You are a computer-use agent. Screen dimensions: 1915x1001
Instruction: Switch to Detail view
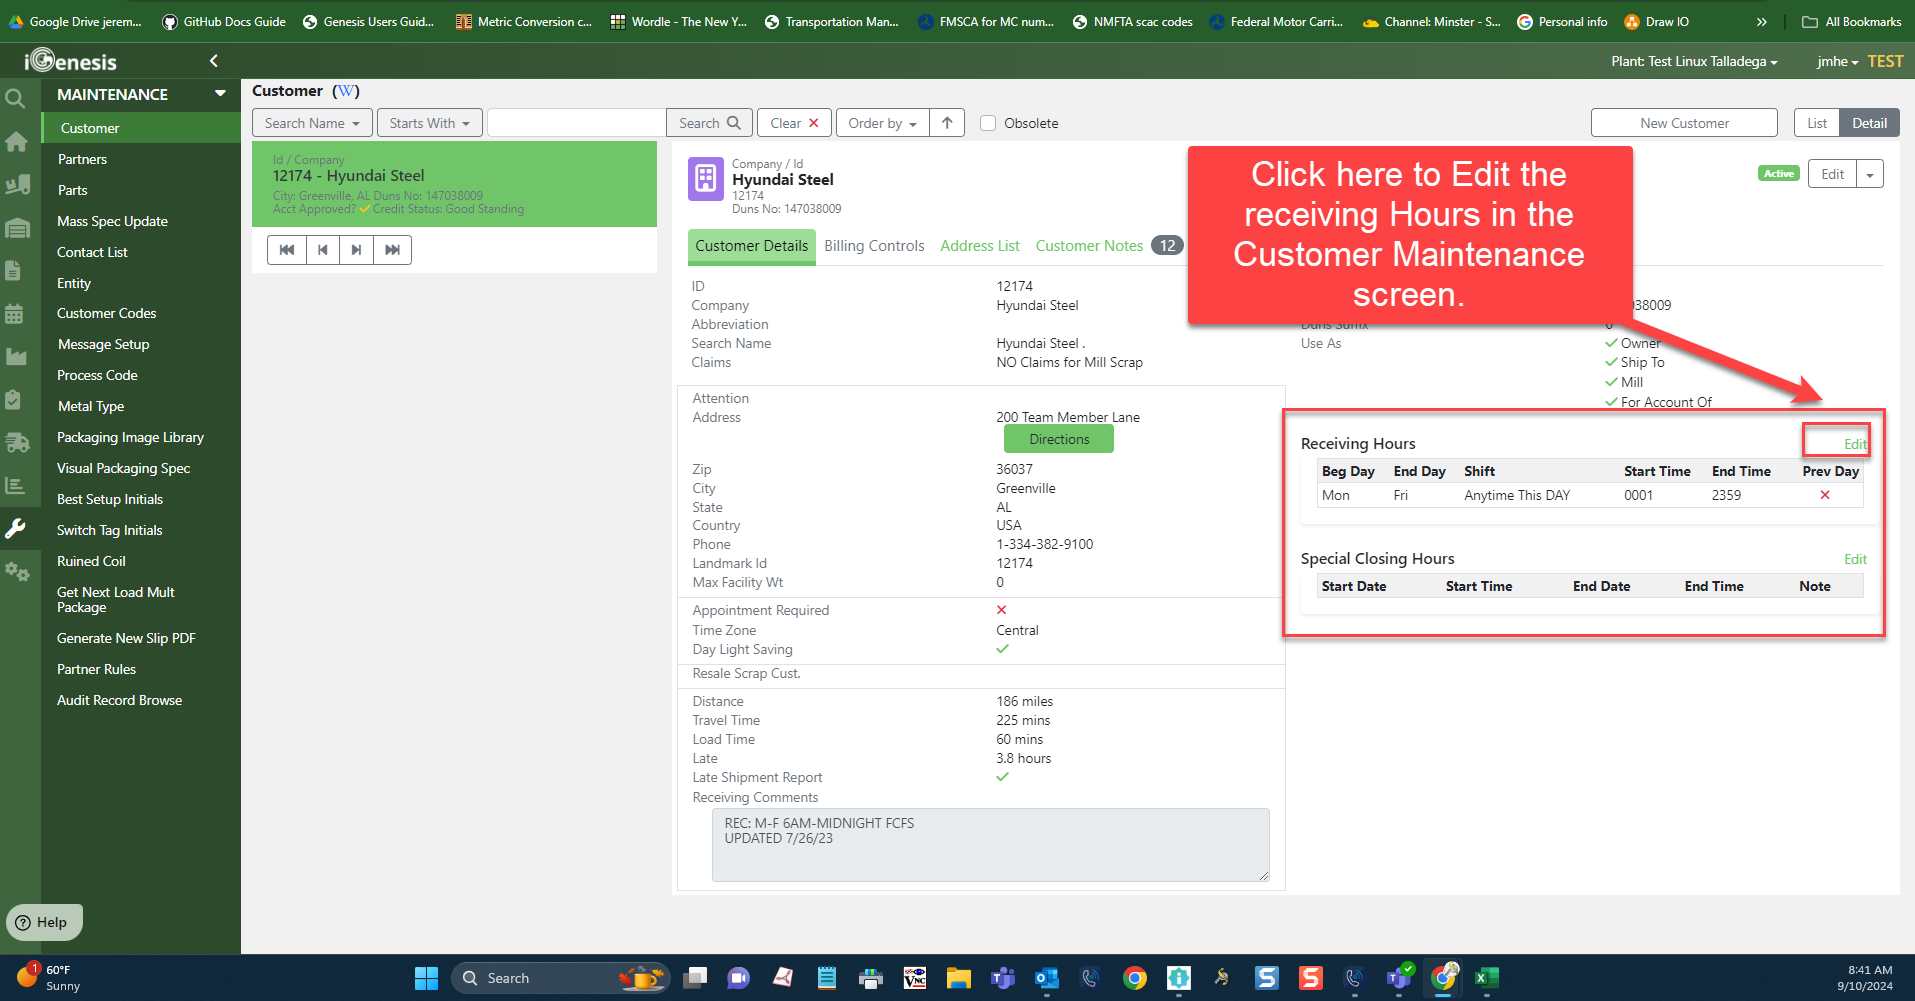point(1869,123)
